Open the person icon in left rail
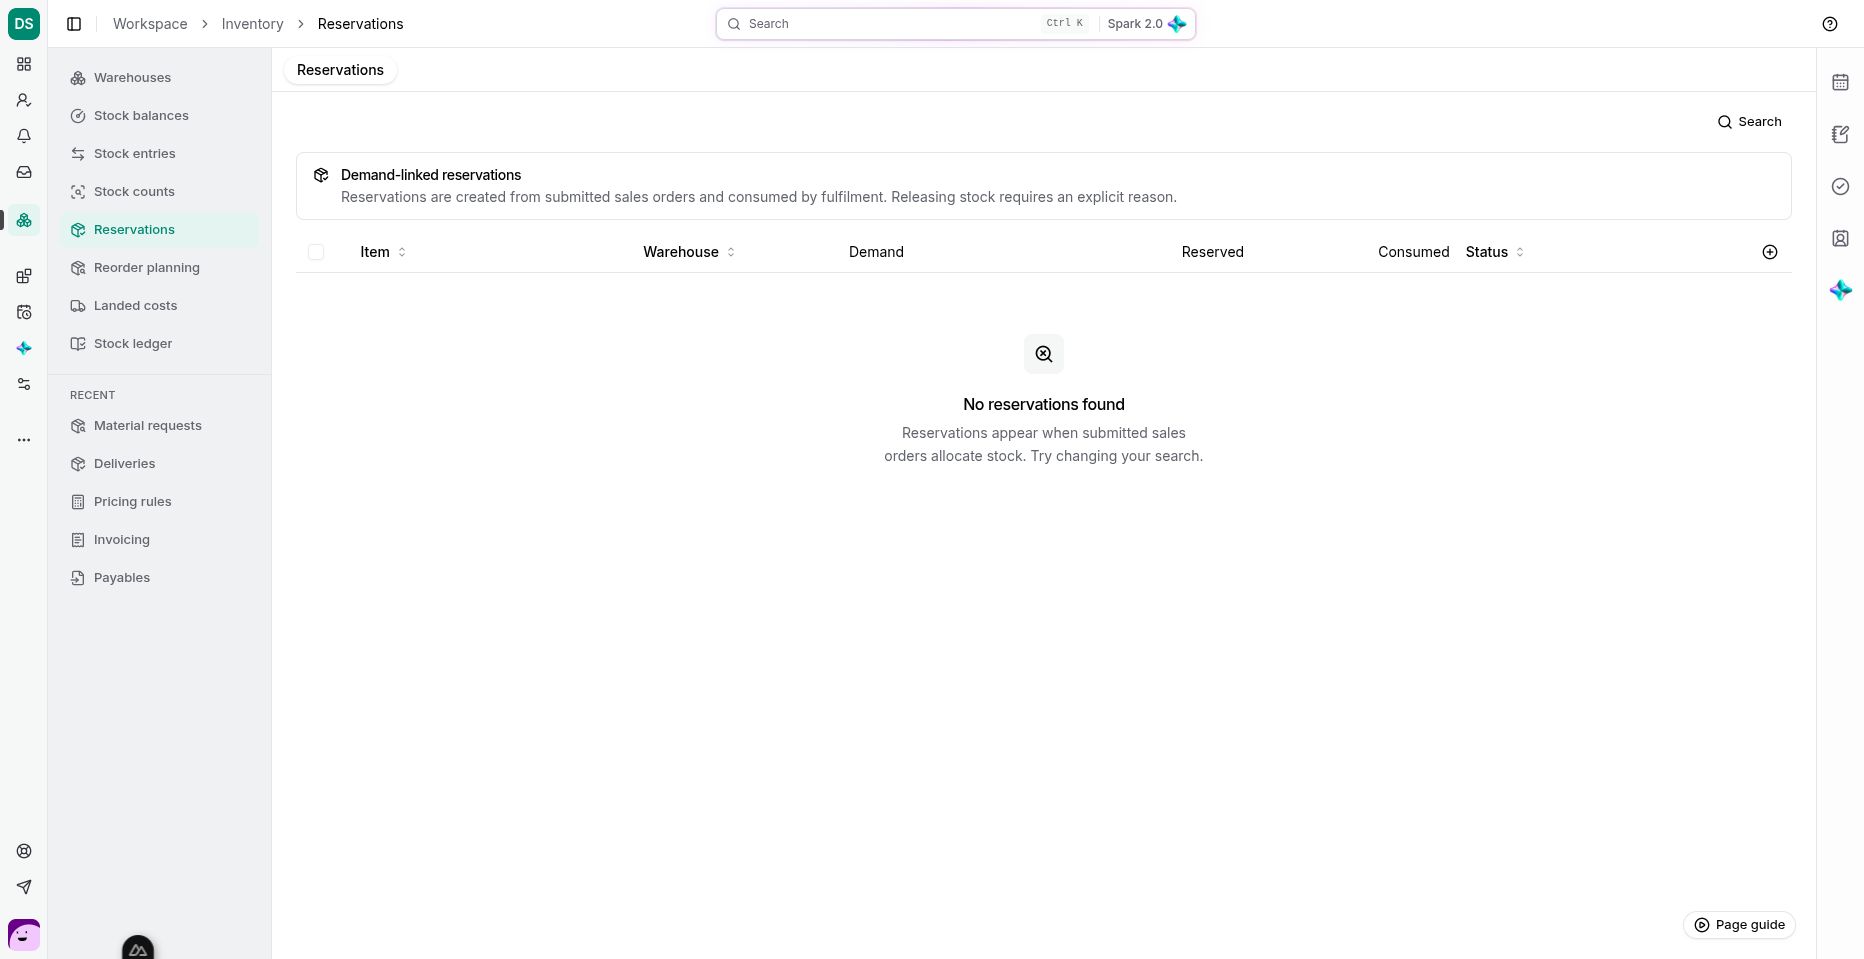 (x=24, y=100)
